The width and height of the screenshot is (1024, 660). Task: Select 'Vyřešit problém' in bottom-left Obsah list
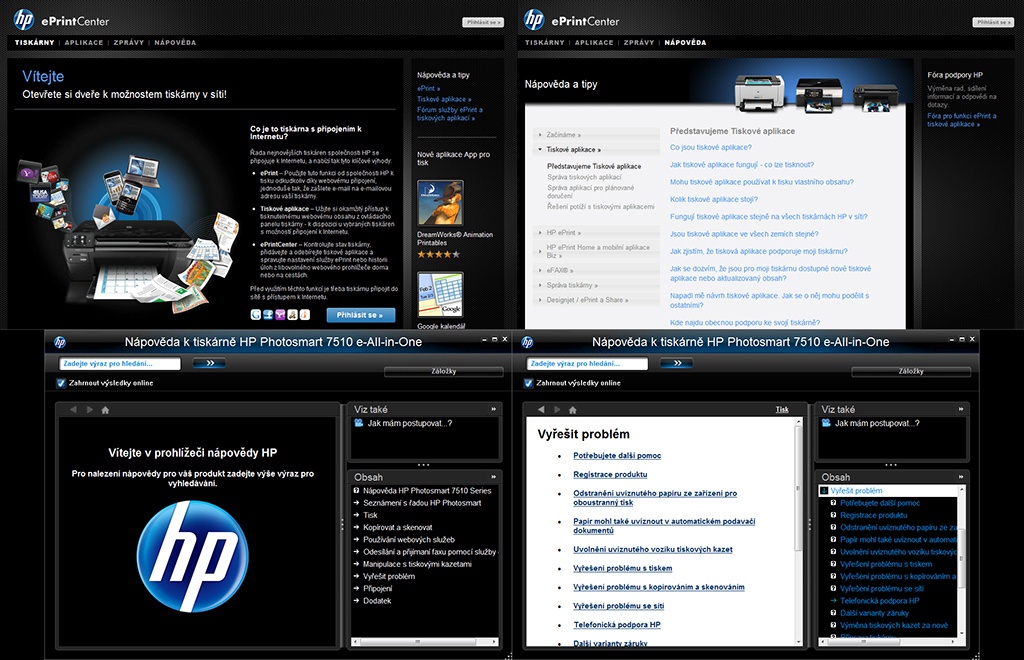tap(389, 576)
